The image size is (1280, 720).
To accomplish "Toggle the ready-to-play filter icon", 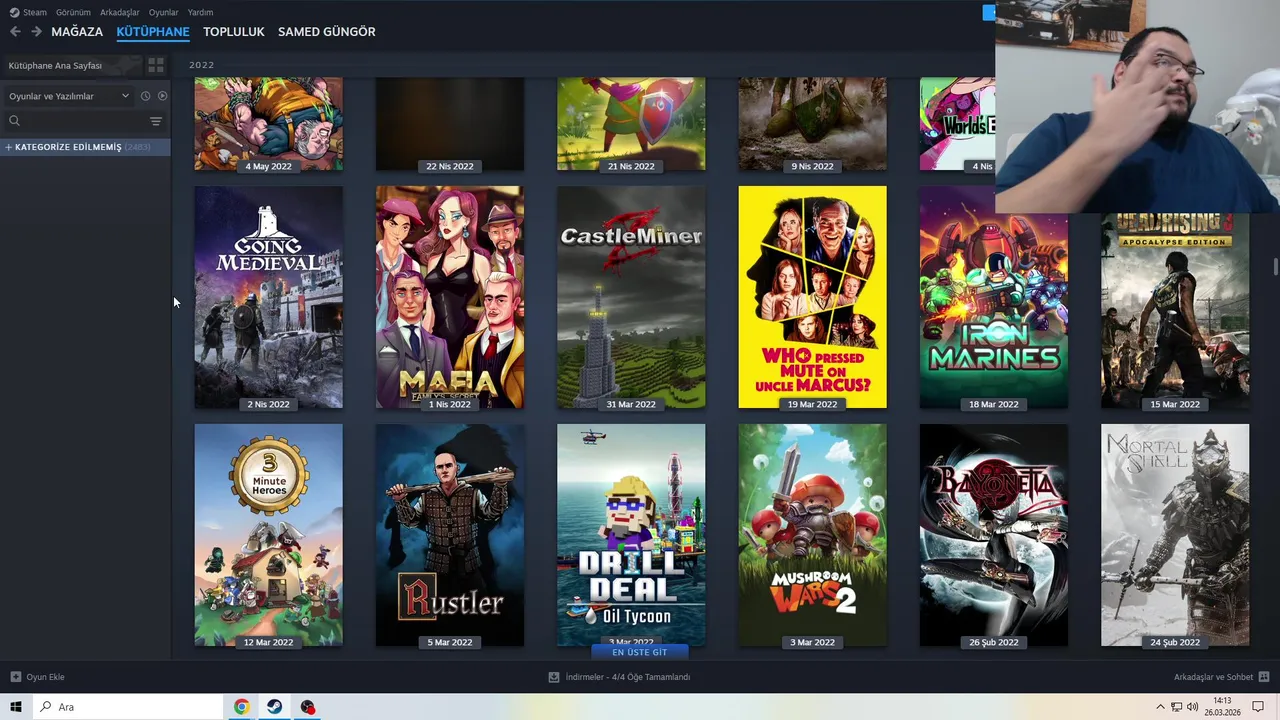I will point(162,96).
